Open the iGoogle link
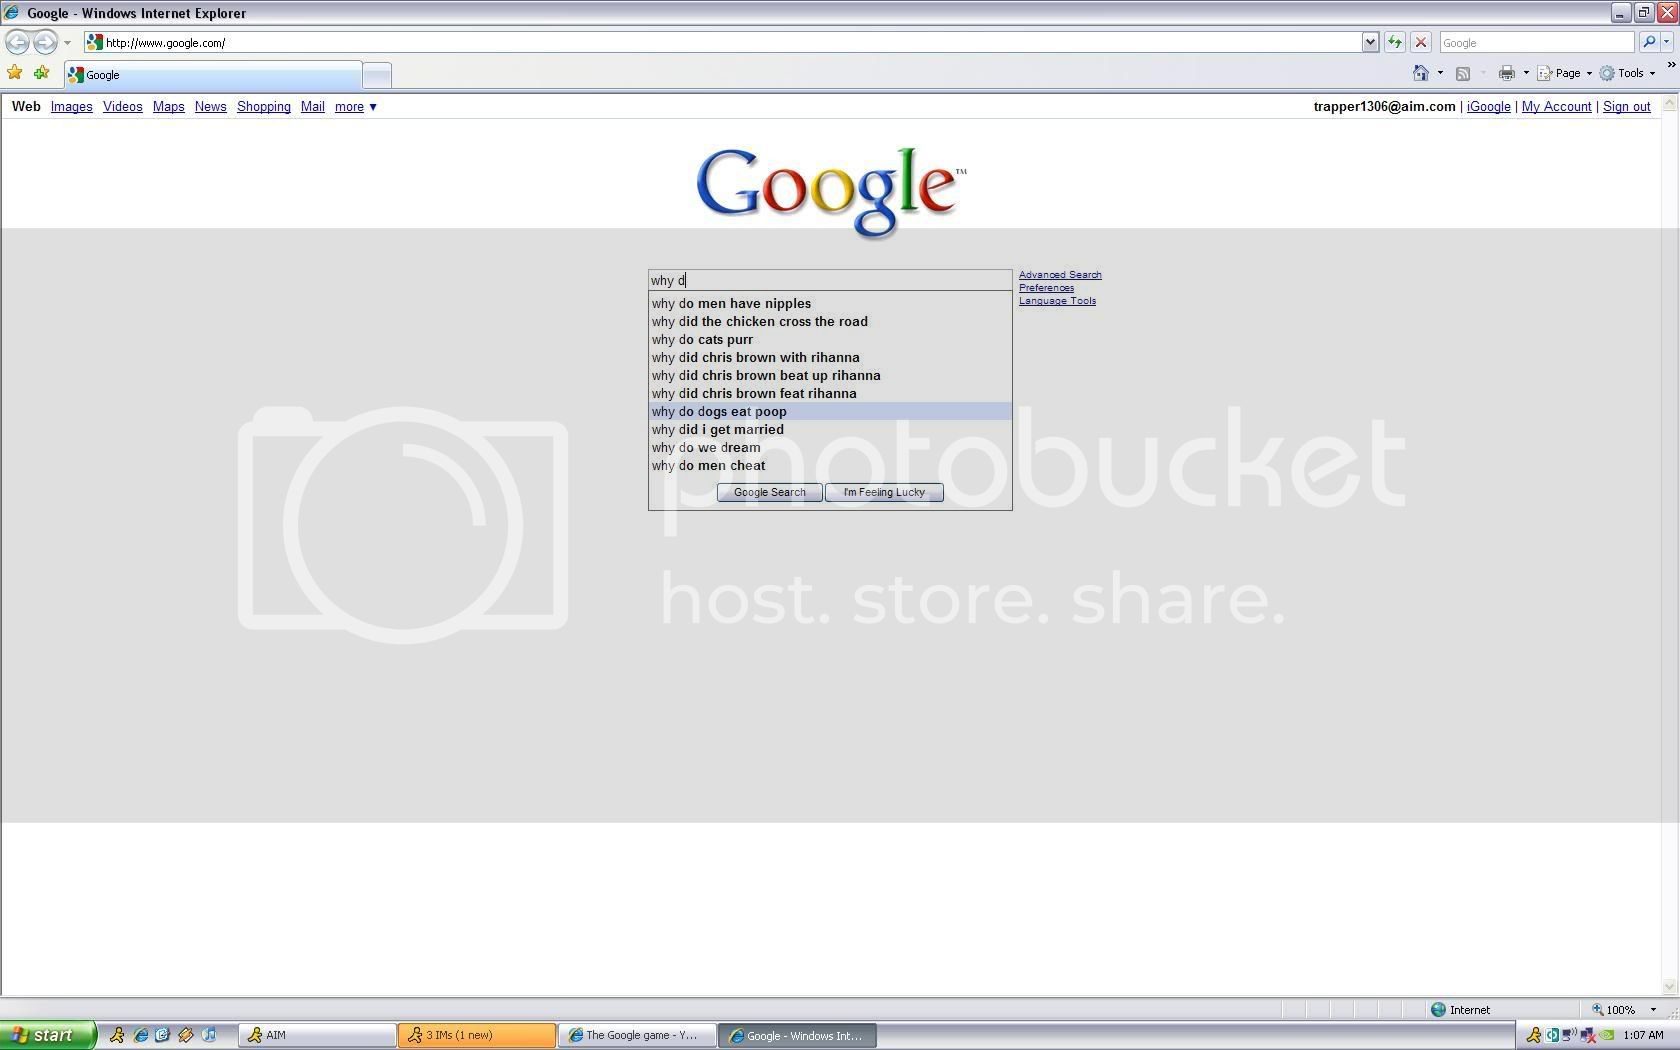This screenshot has width=1680, height=1050. tap(1488, 107)
